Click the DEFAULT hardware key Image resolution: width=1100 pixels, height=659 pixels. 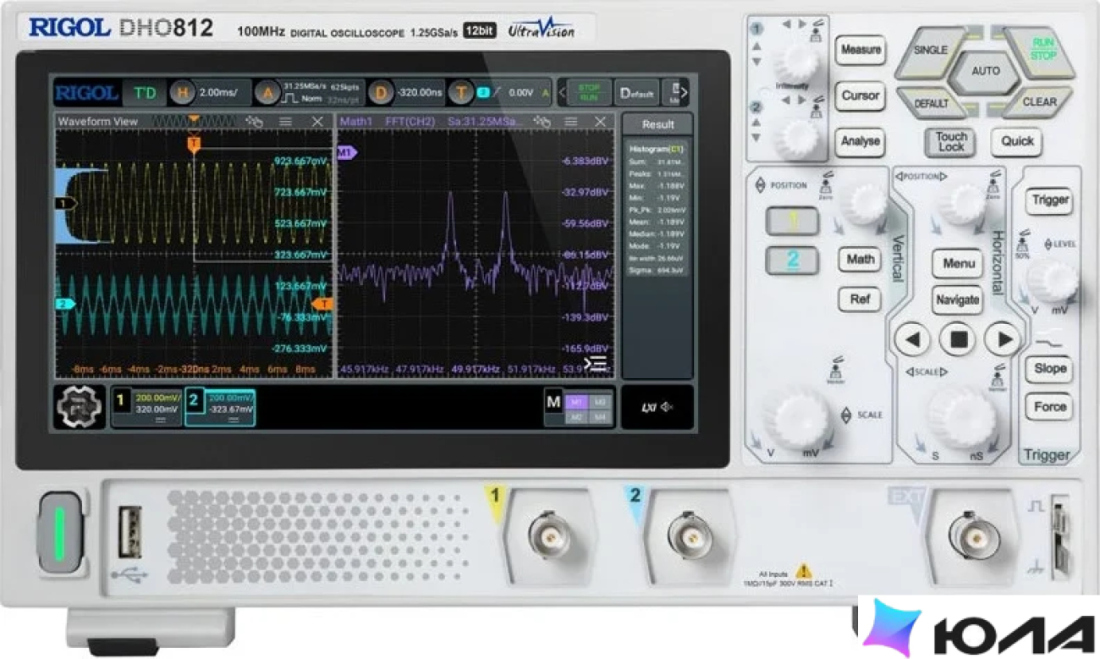pos(931,103)
